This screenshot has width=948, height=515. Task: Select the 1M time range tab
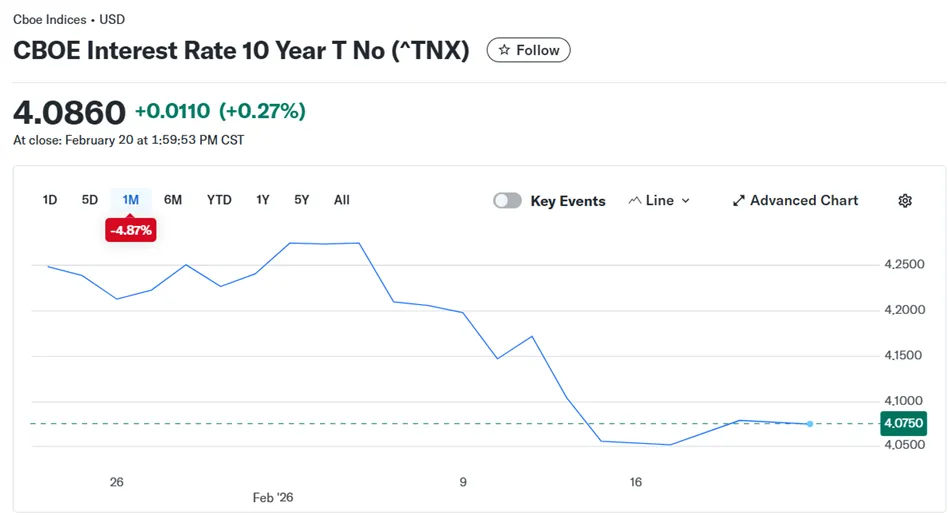point(130,200)
